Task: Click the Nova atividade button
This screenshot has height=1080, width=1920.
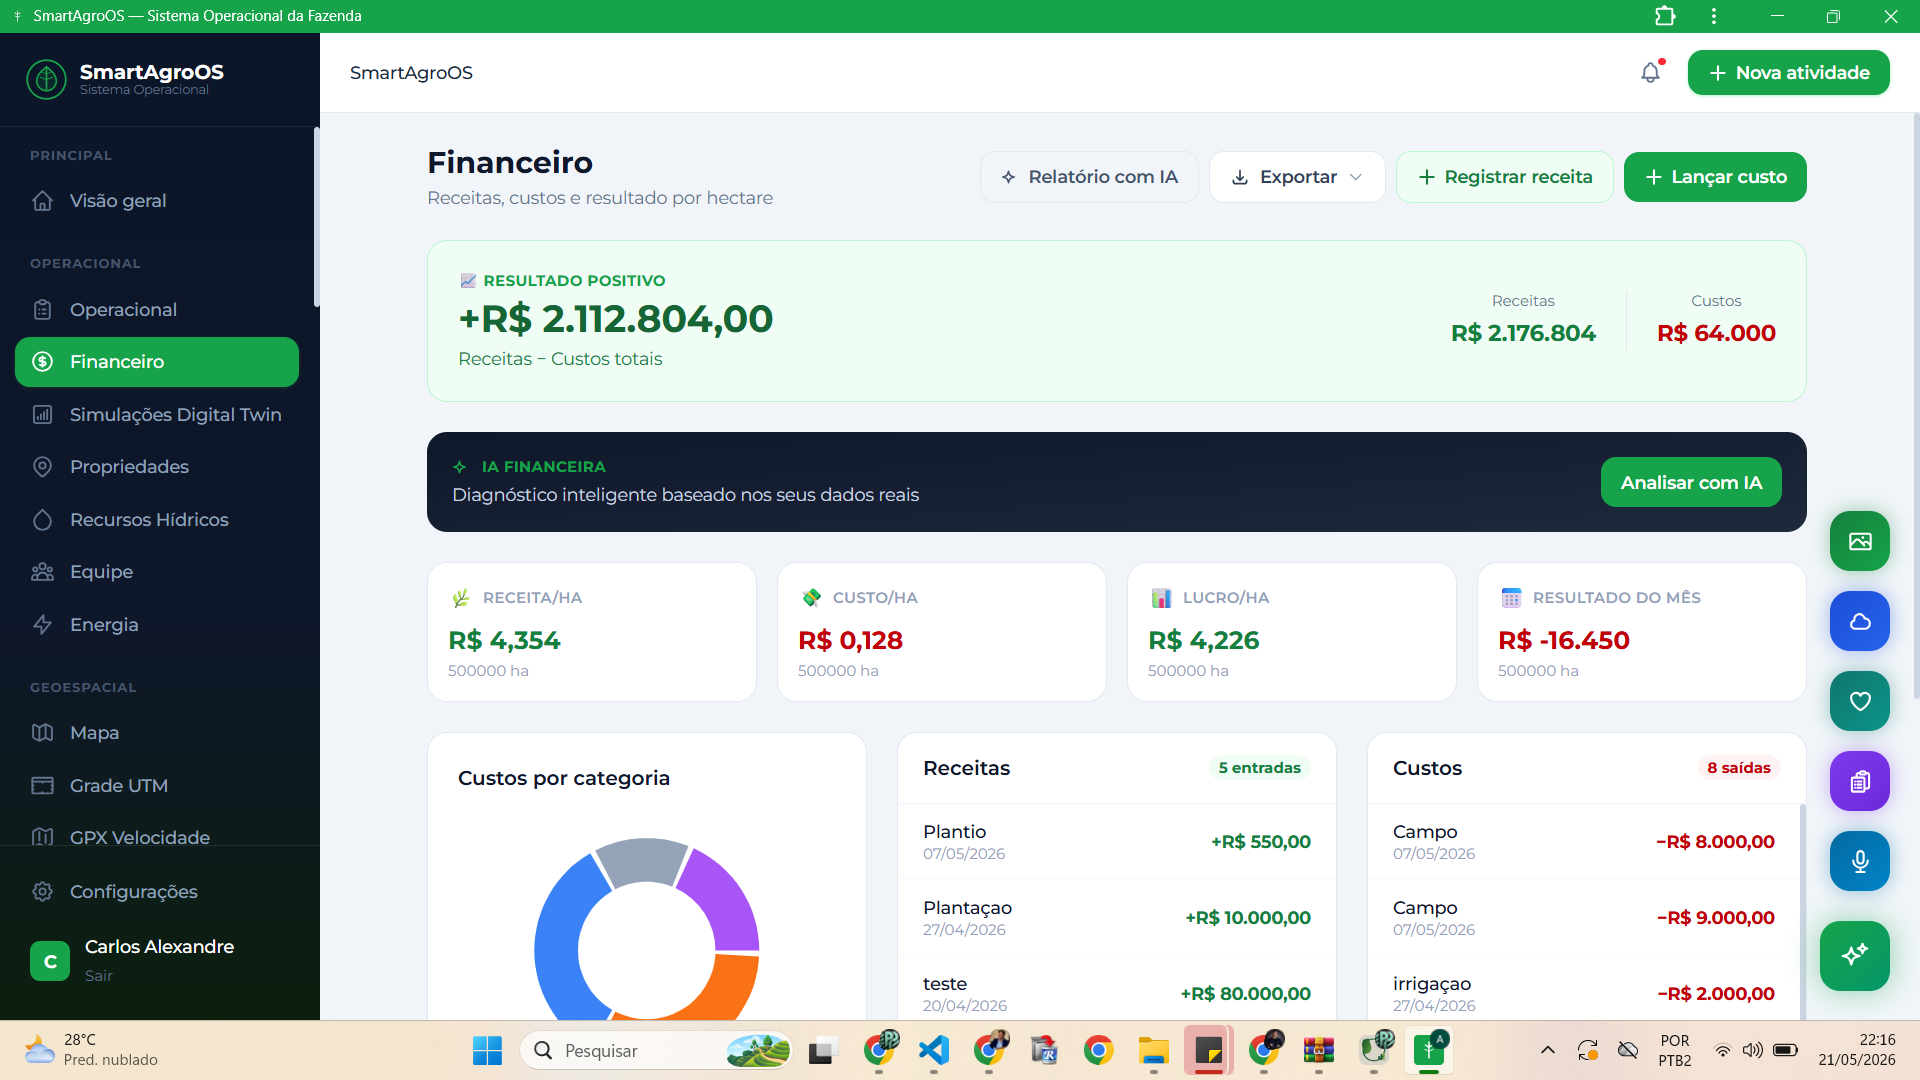Action: pos(1788,73)
